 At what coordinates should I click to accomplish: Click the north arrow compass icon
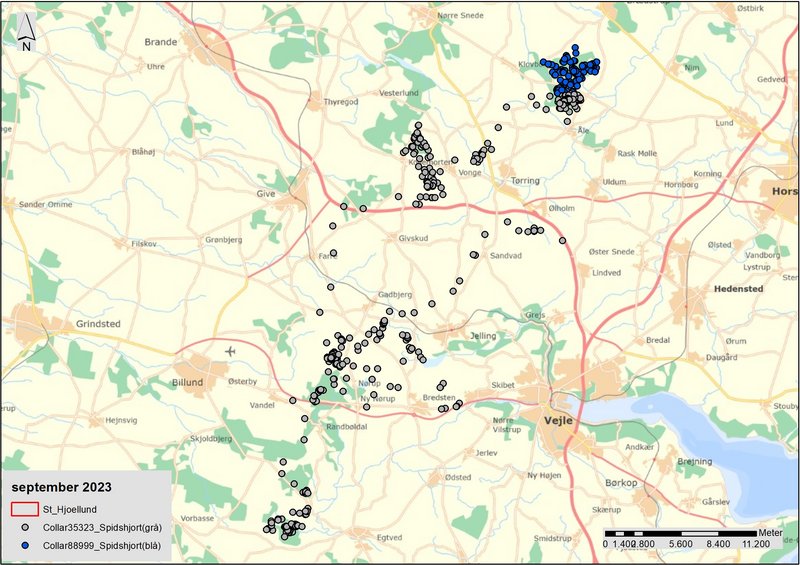pos(26,32)
